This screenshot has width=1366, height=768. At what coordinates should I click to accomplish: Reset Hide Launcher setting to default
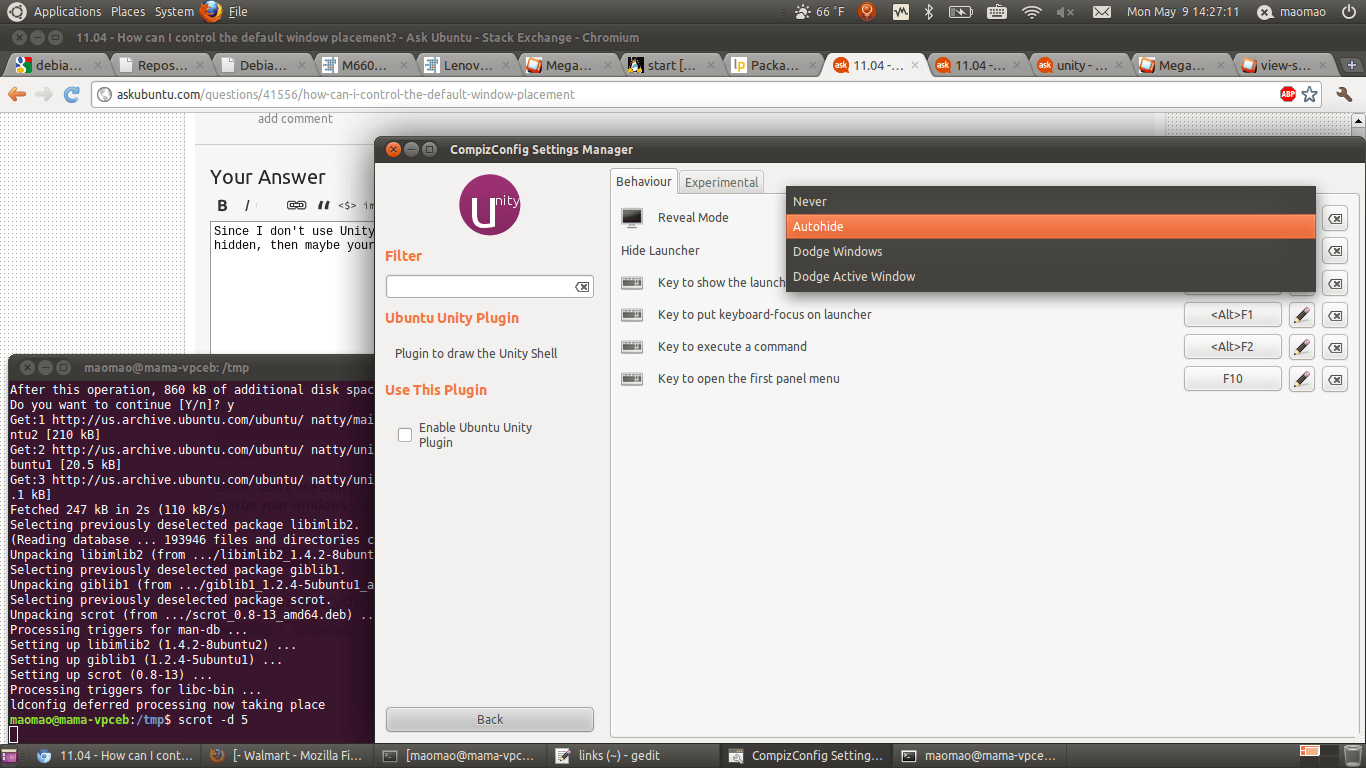point(1335,251)
